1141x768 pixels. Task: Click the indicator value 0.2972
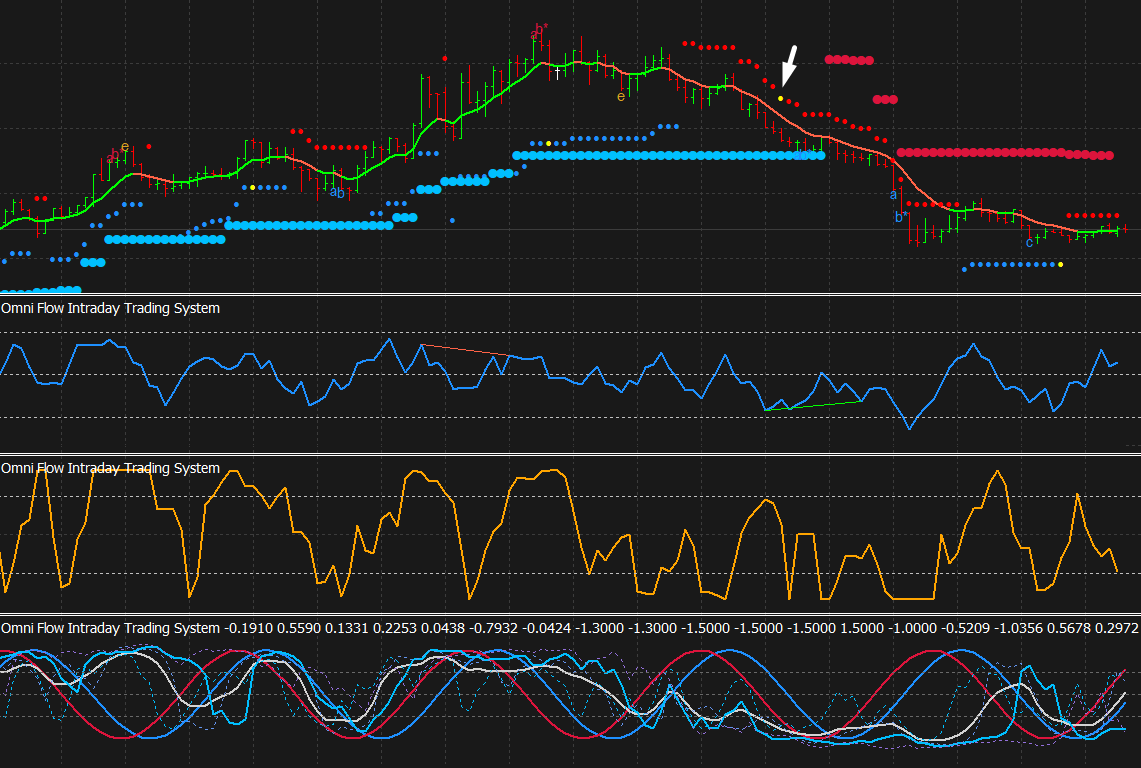[1117, 628]
